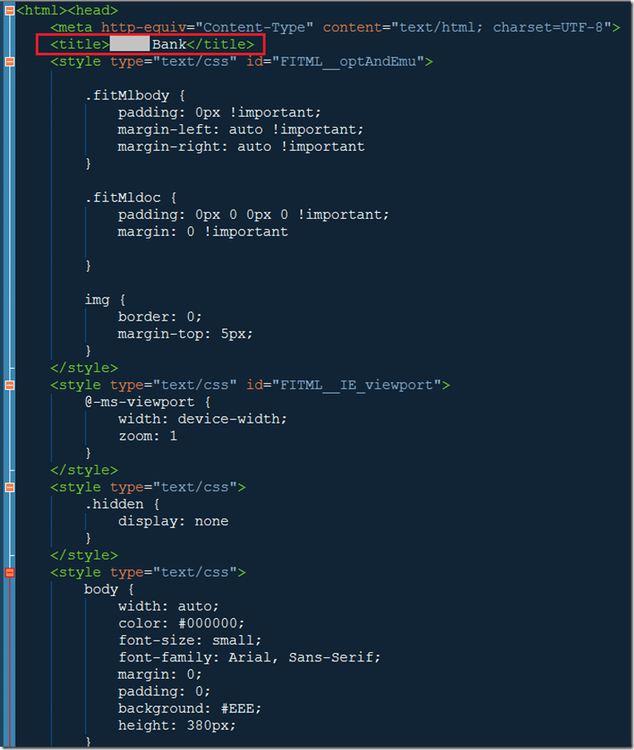Collapse the html root fold marker
The image size is (634, 750).
(10, 10)
